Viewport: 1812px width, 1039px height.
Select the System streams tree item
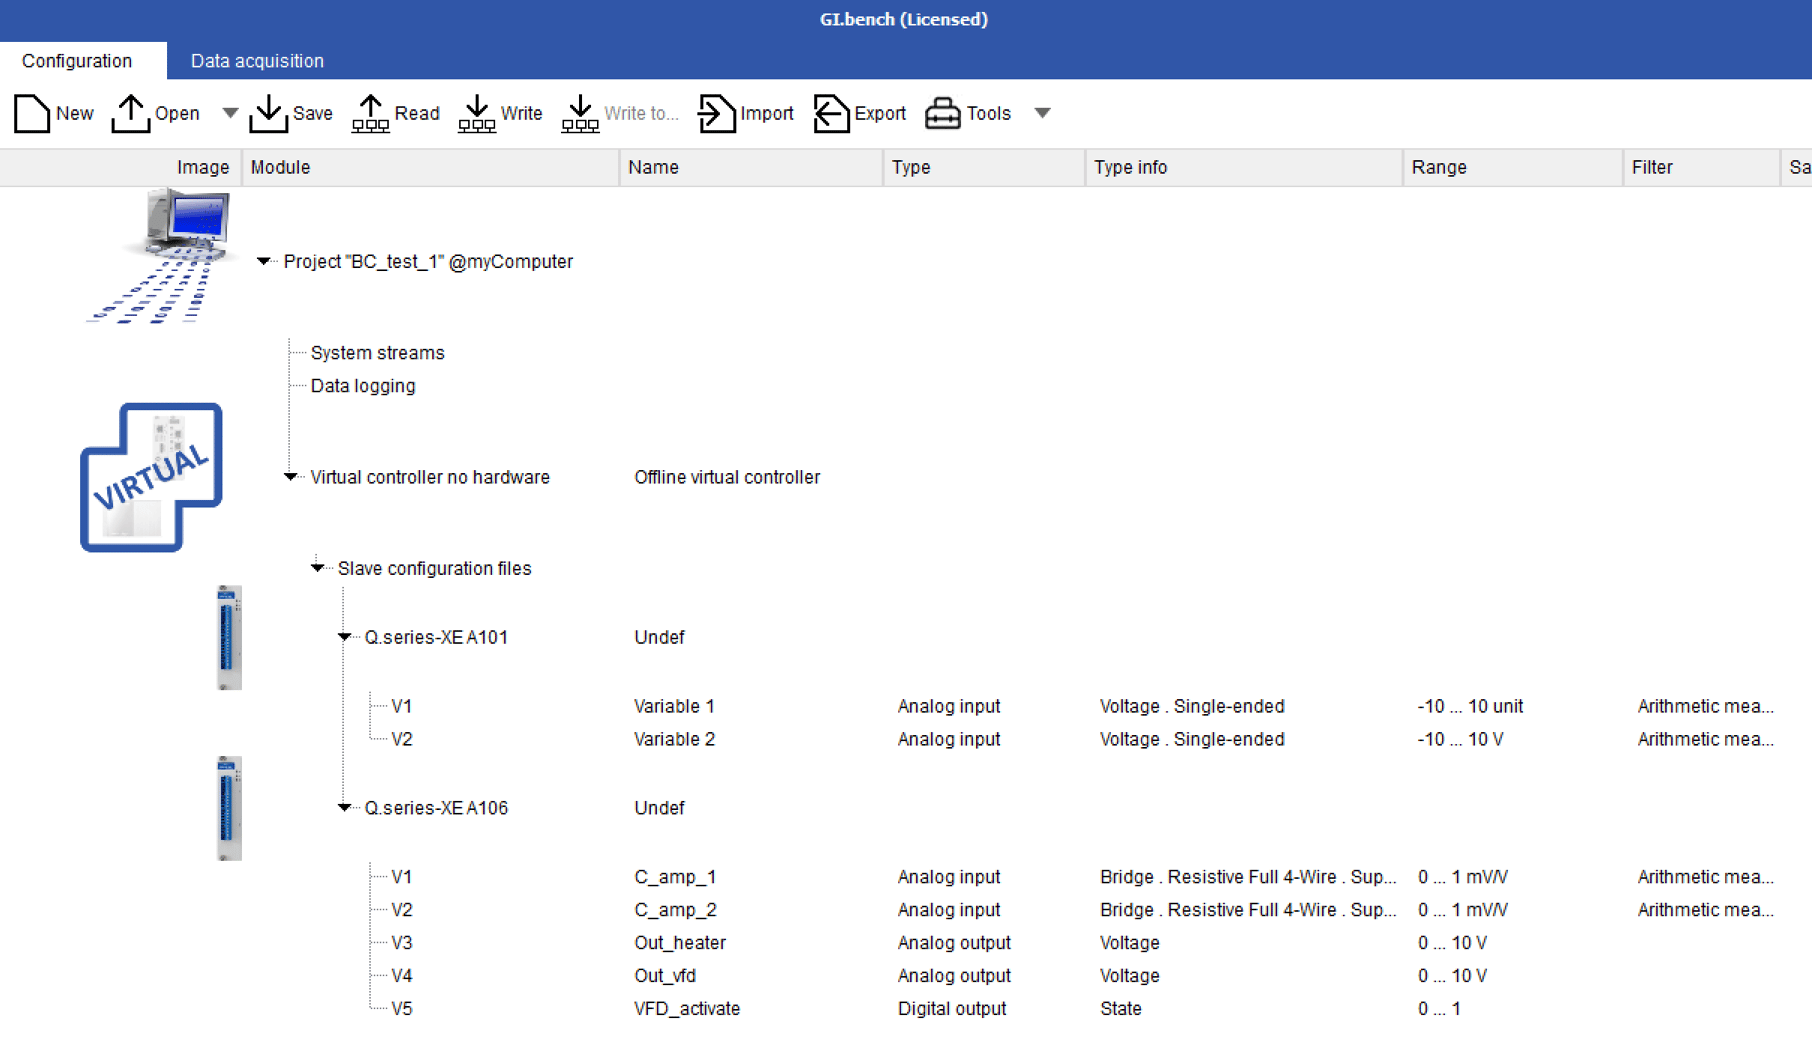[x=377, y=353]
